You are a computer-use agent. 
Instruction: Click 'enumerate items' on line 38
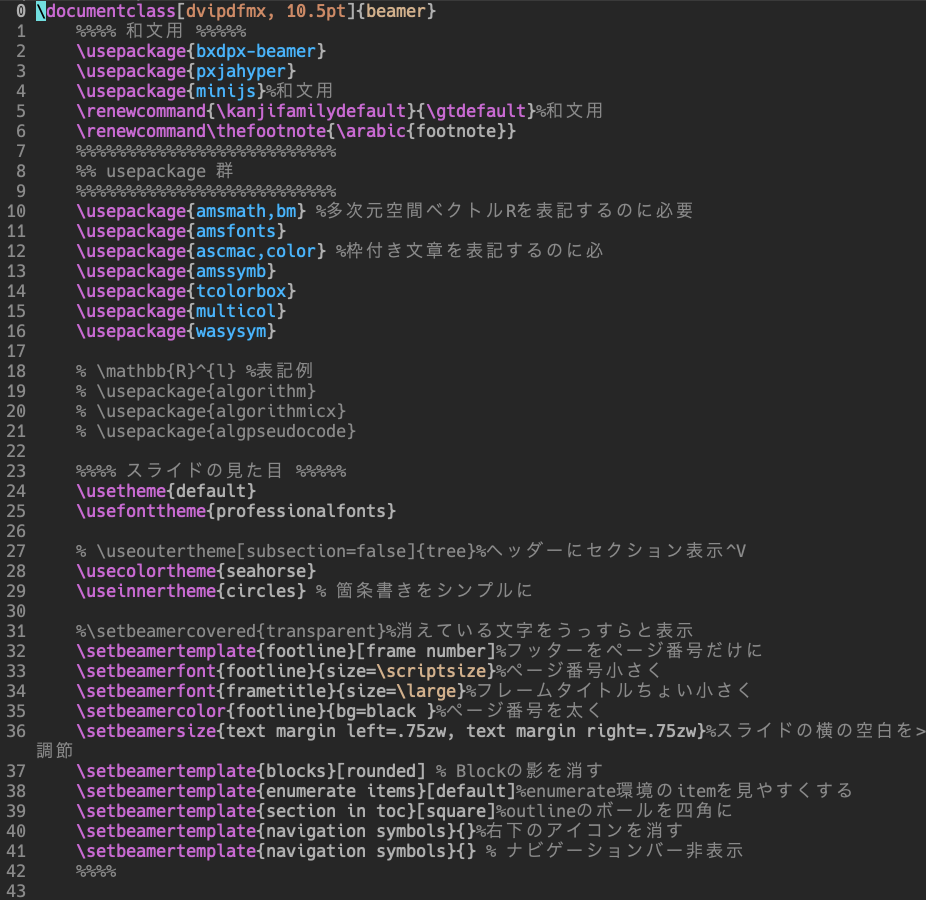[341, 791]
